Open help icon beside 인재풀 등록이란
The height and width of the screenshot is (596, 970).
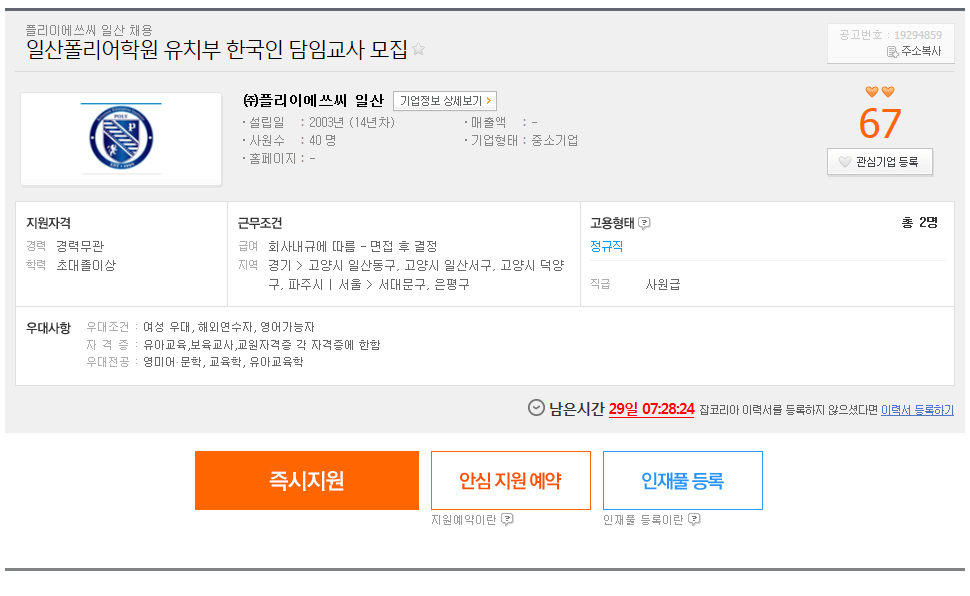point(694,519)
